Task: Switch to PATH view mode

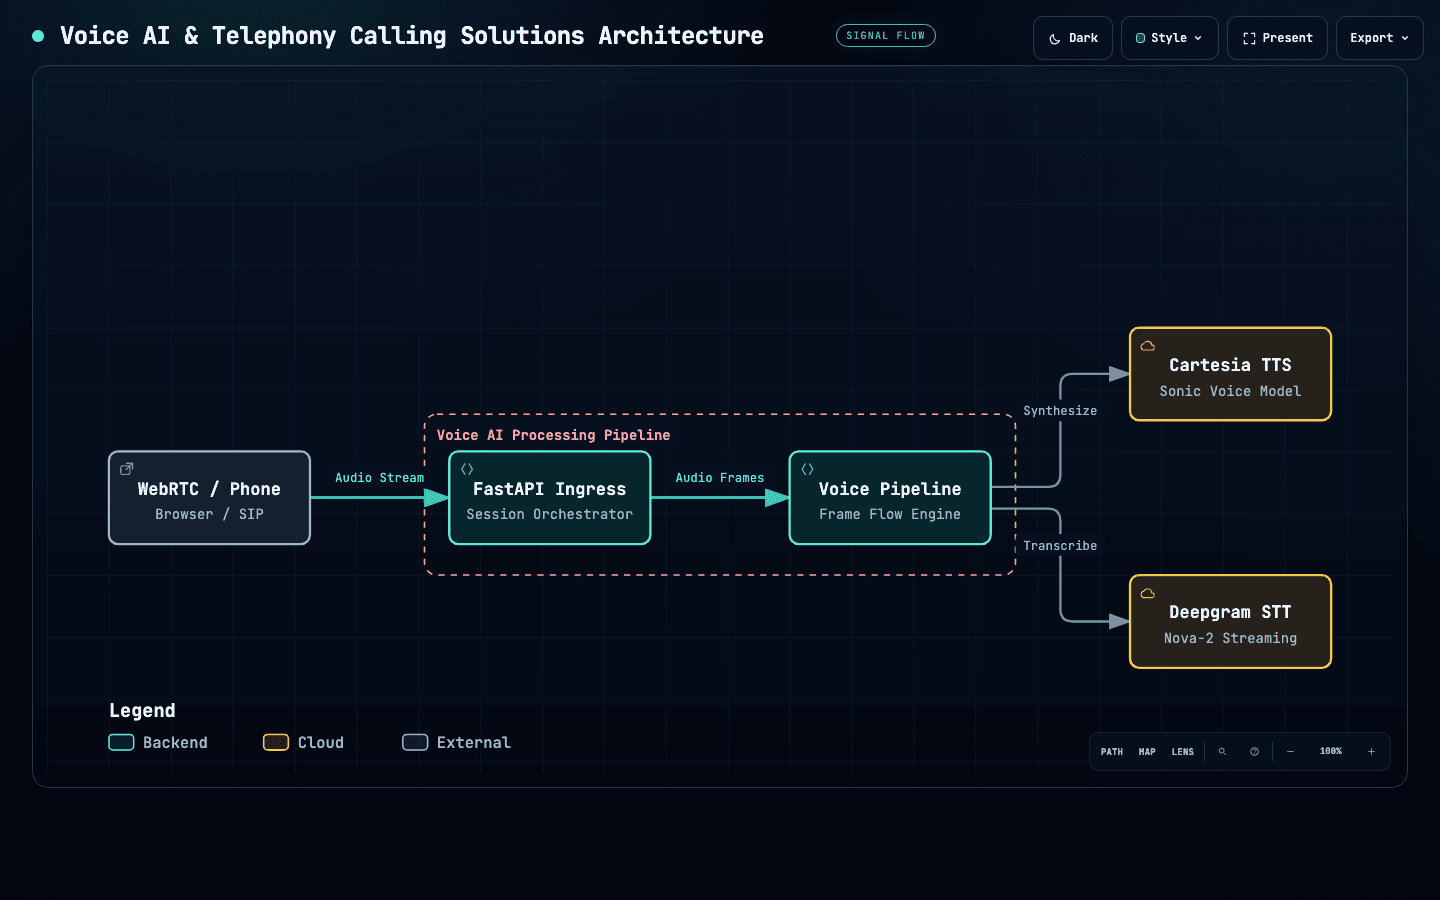Action: point(1112,752)
